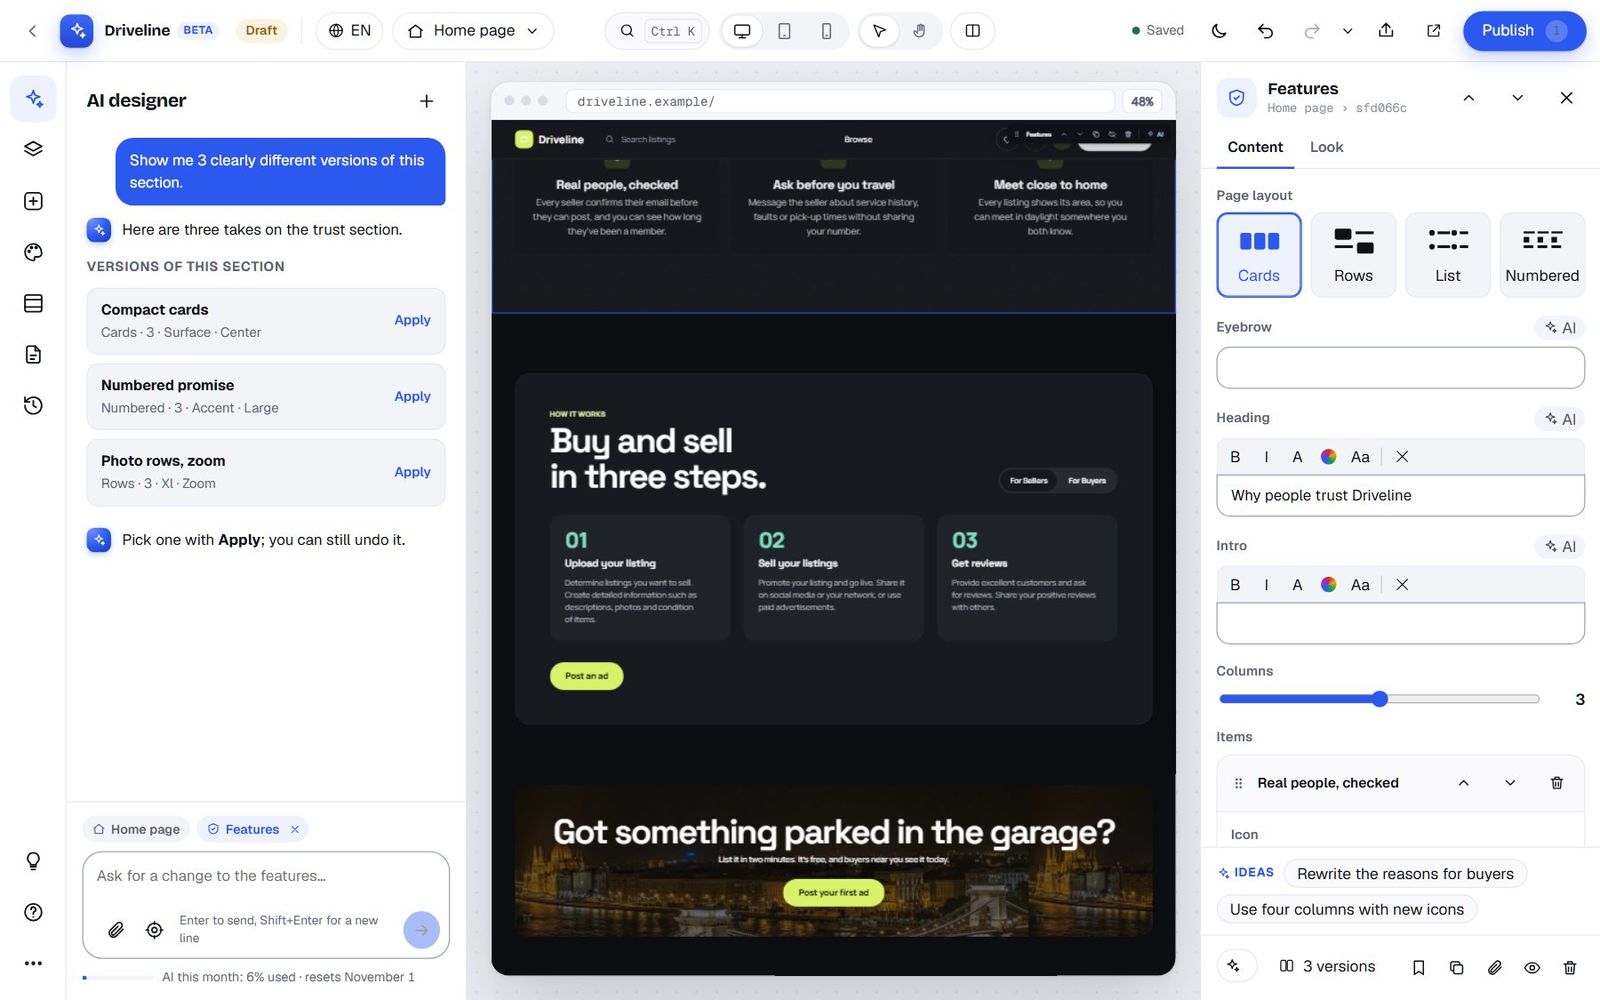The height and width of the screenshot is (1000, 1600).
Task: Move Real people, checked item down
Action: 1510,783
